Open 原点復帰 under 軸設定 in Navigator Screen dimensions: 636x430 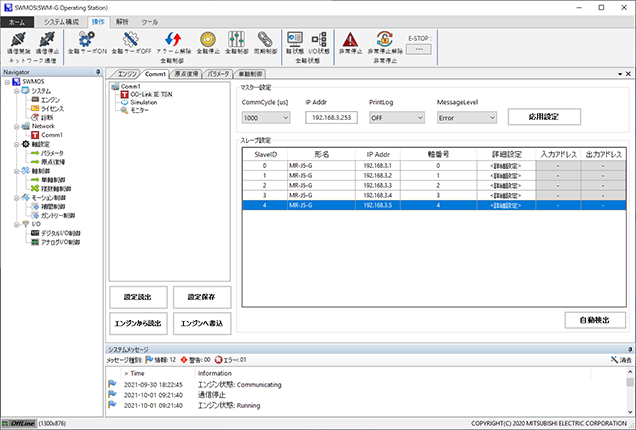(x=48, y=162)
